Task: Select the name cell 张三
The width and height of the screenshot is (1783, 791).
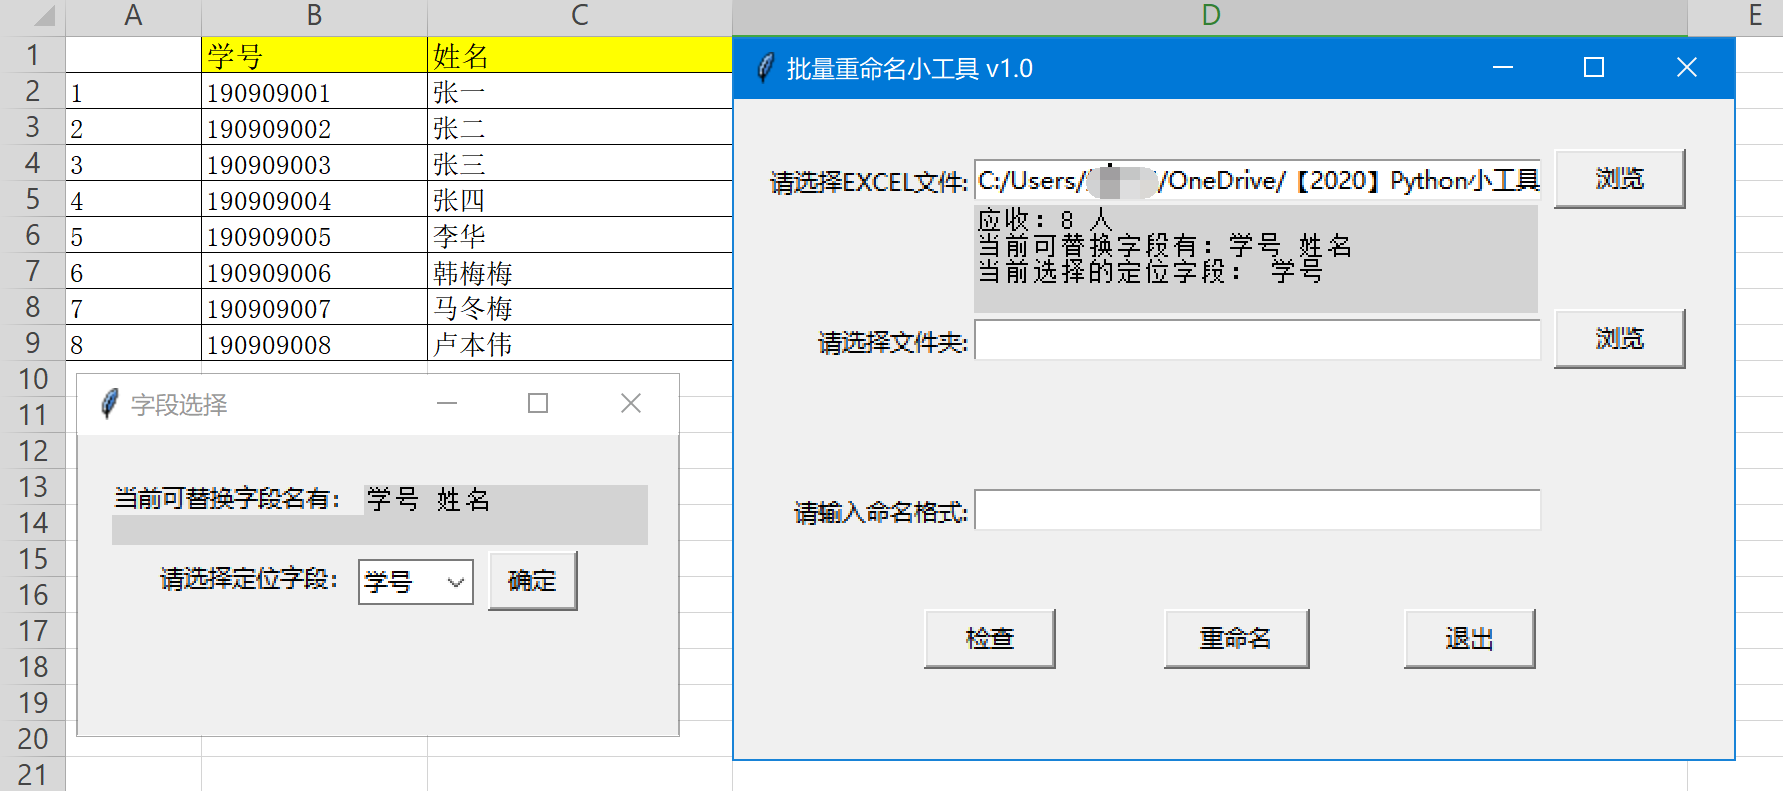Action: (580, 163)
